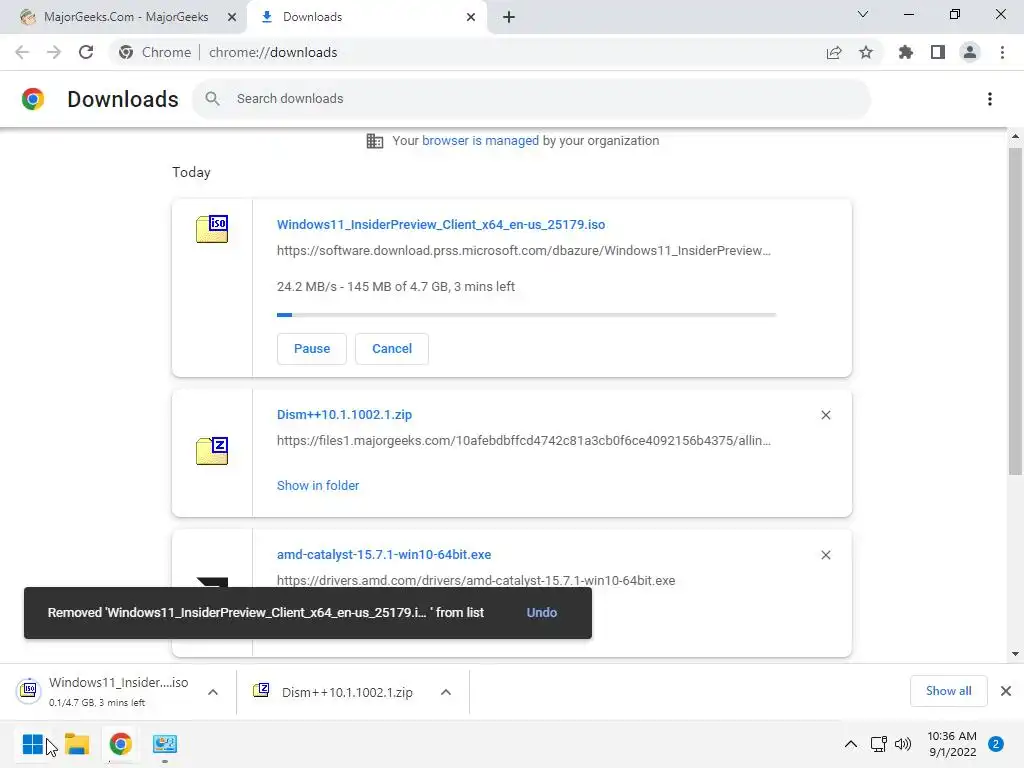Click the ISO download progress bar
Screen dimensions: 1024x768
(526, 315)
